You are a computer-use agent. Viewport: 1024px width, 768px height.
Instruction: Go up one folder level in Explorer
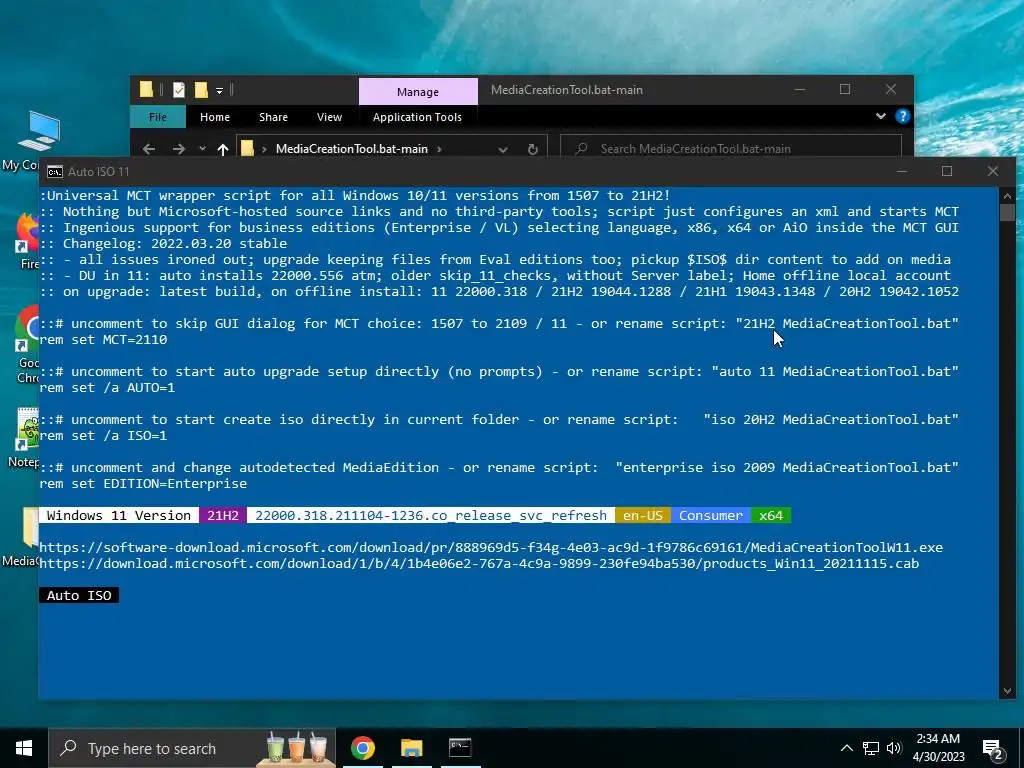click(x=223, y=149)
